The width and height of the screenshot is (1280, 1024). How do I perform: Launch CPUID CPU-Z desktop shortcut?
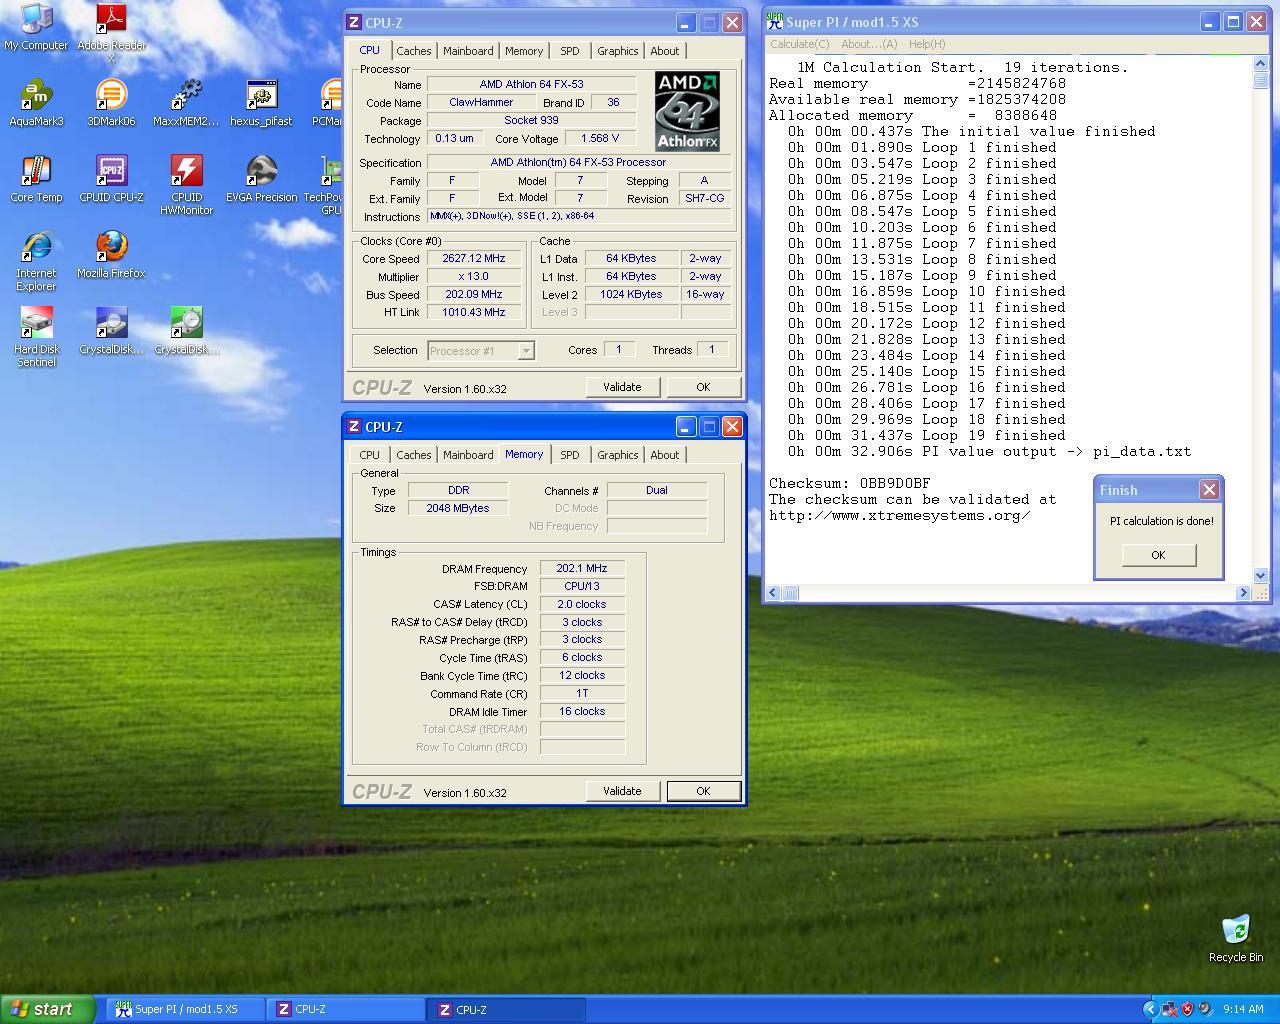111,179
